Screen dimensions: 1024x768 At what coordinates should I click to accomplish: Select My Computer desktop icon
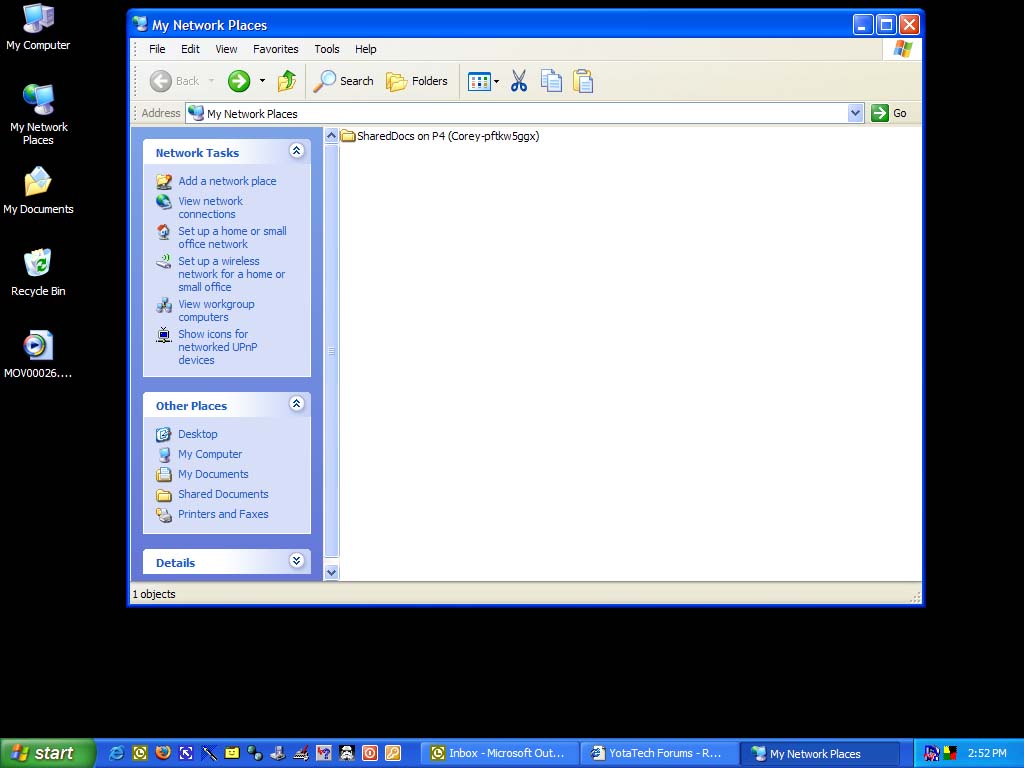click(x=38, y=27)
